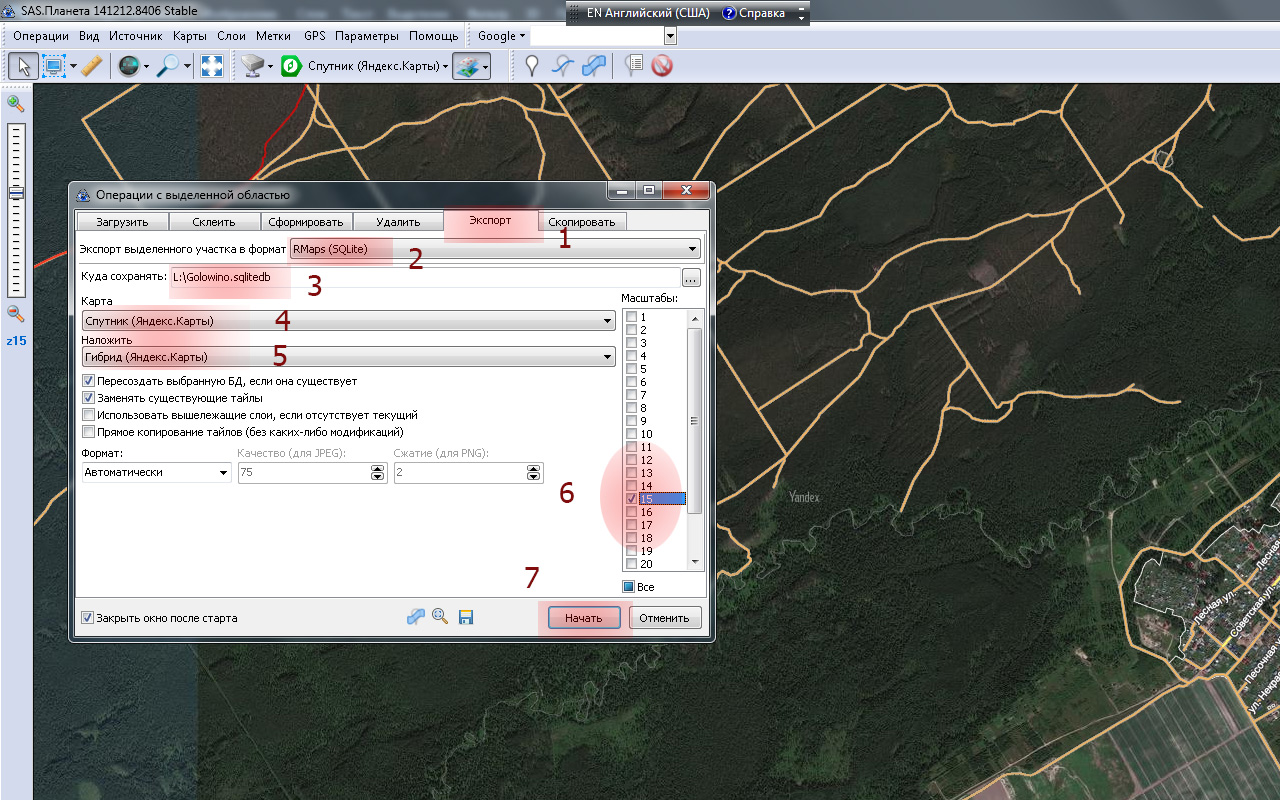The width and height of the screenshot is (1280, 800).
Task: Open the Карты menu
Action: [x=189, y=36]
